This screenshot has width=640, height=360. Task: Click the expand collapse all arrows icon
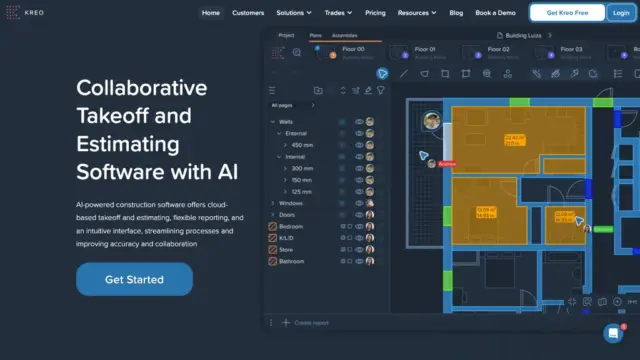[343, 91]
